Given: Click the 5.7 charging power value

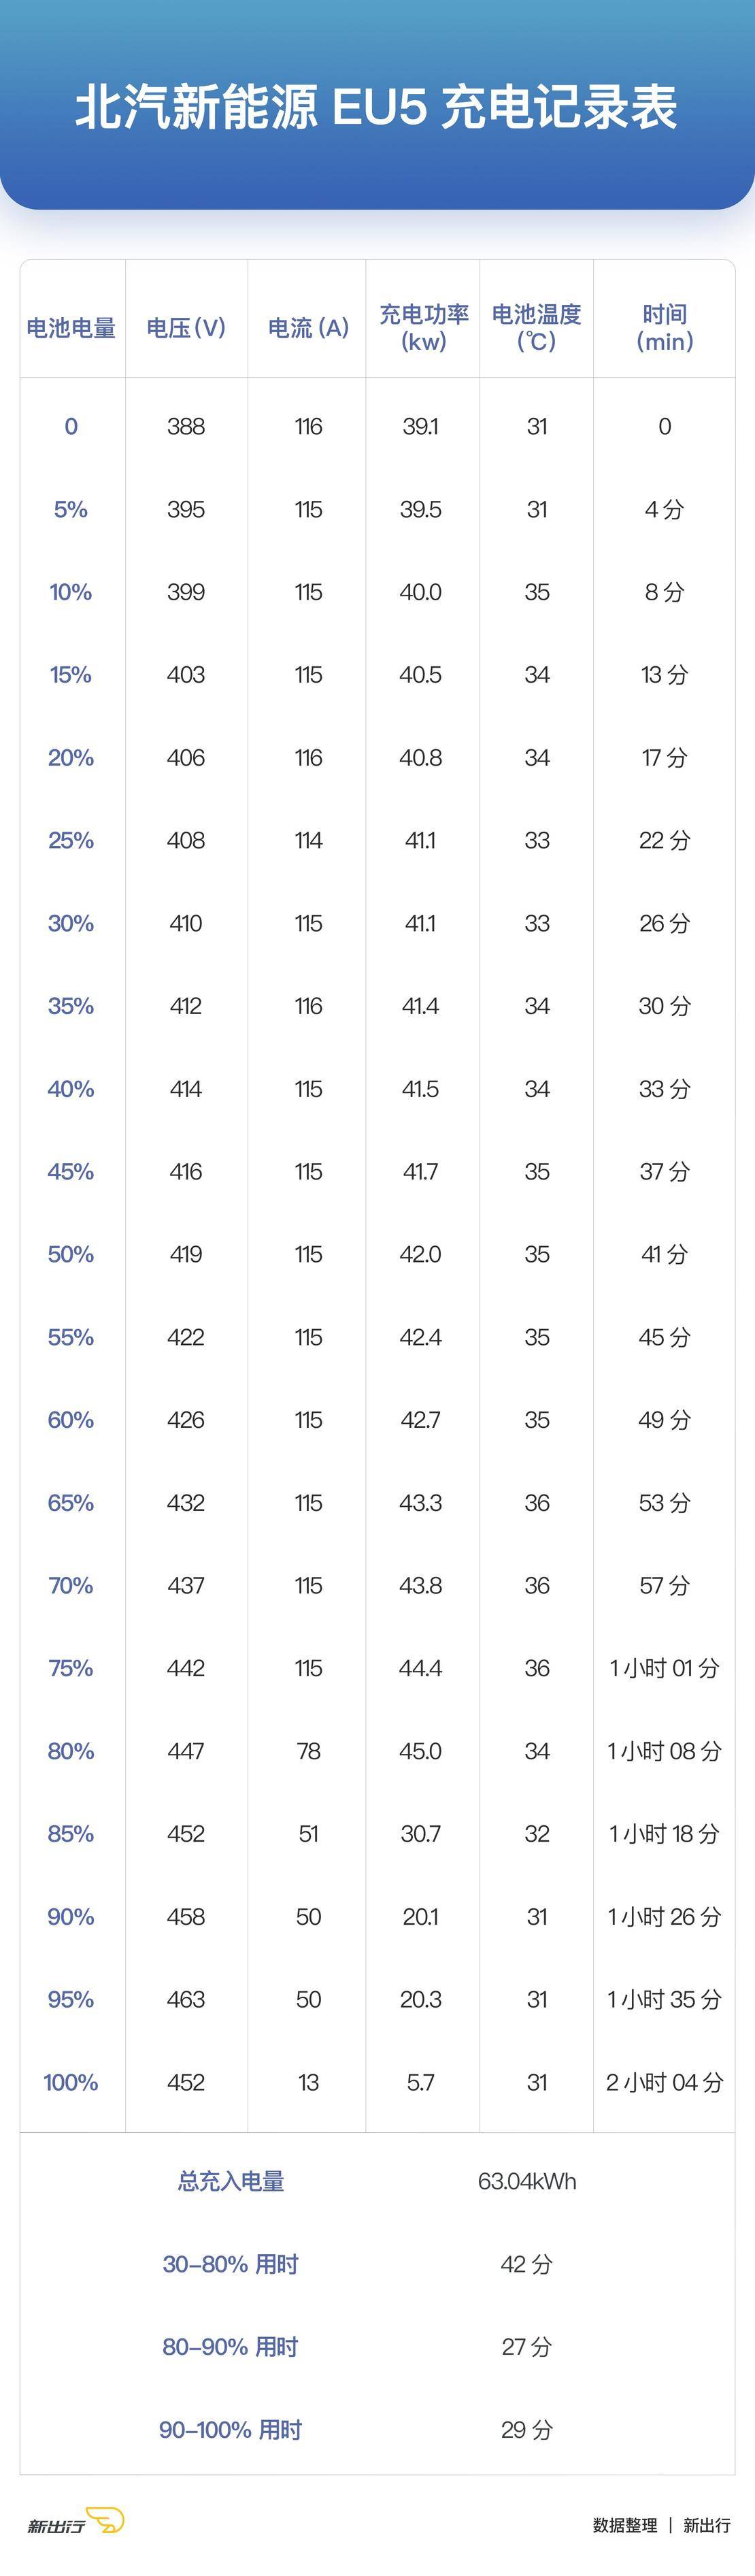Looking at the screenshot, I should (x=421, y=2082).
